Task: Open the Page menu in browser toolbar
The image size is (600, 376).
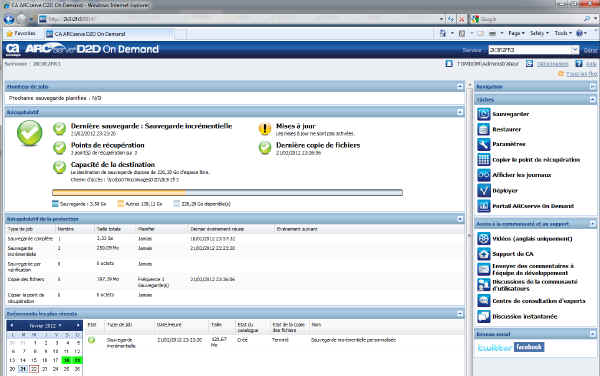Action: coord(516,33)
